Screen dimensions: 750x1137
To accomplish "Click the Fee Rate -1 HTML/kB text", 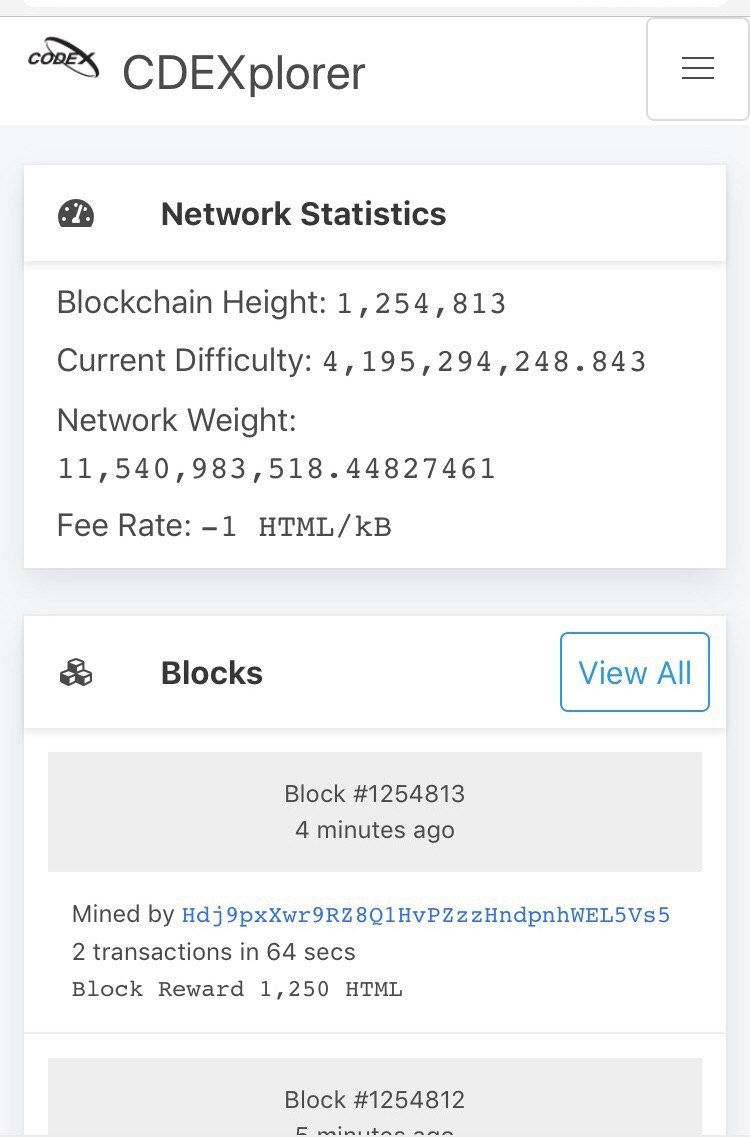I will [224, 526].
